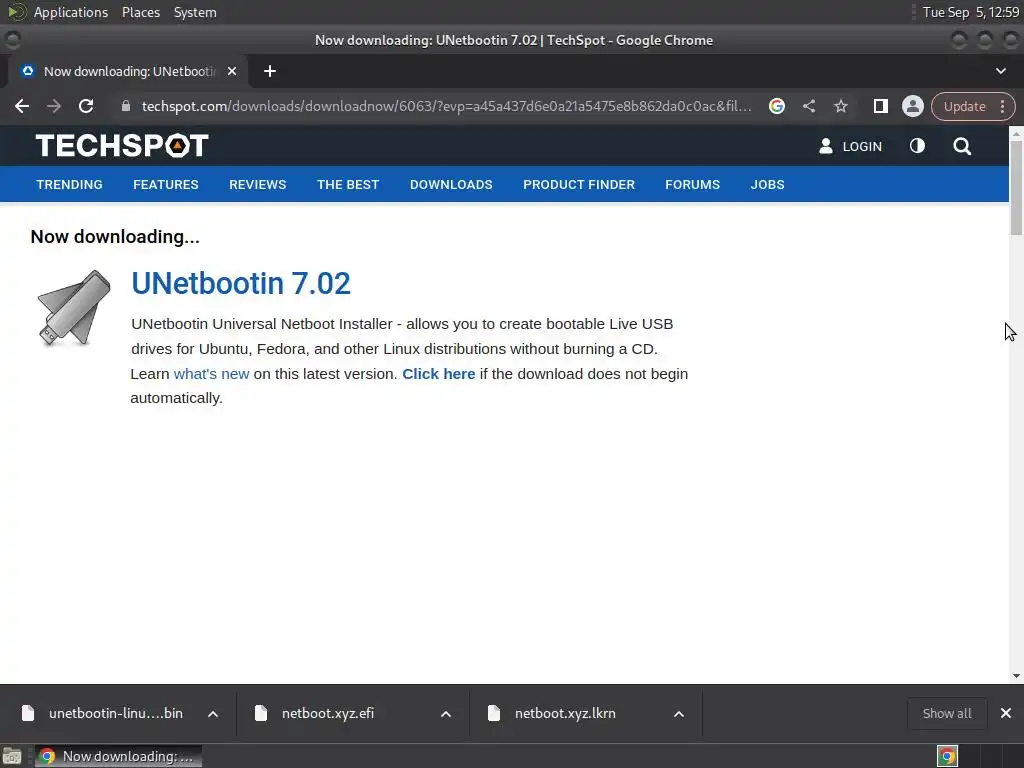Reload the TechSpot page
1024x768 pixels.
[86, 106]
